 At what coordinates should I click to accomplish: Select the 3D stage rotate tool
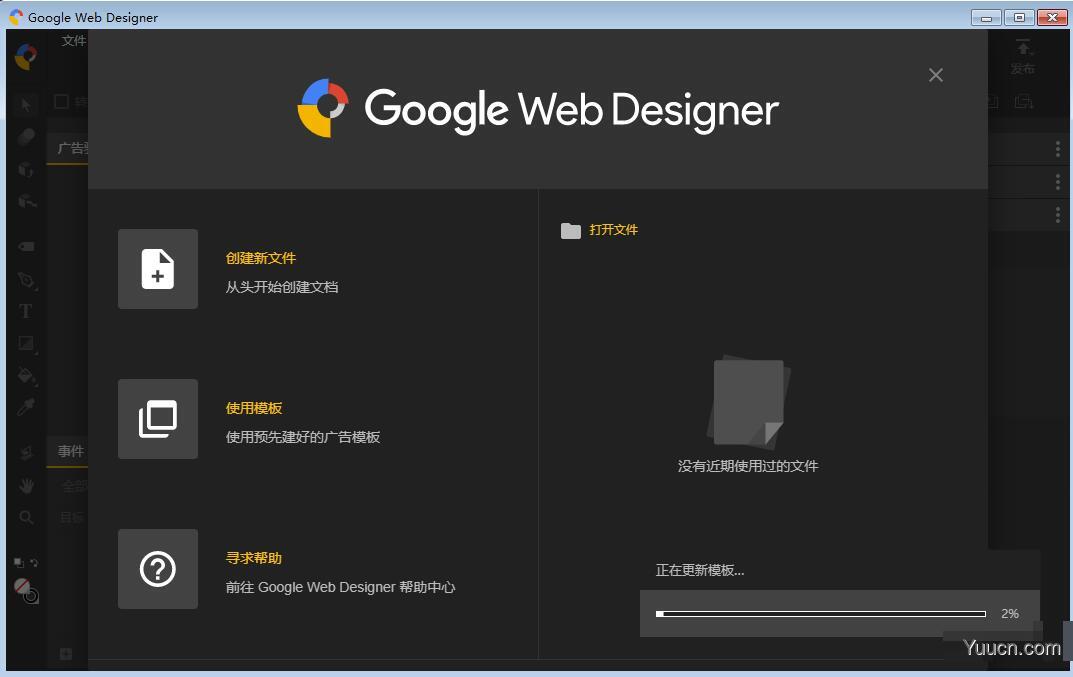click(x=26, y=136)
